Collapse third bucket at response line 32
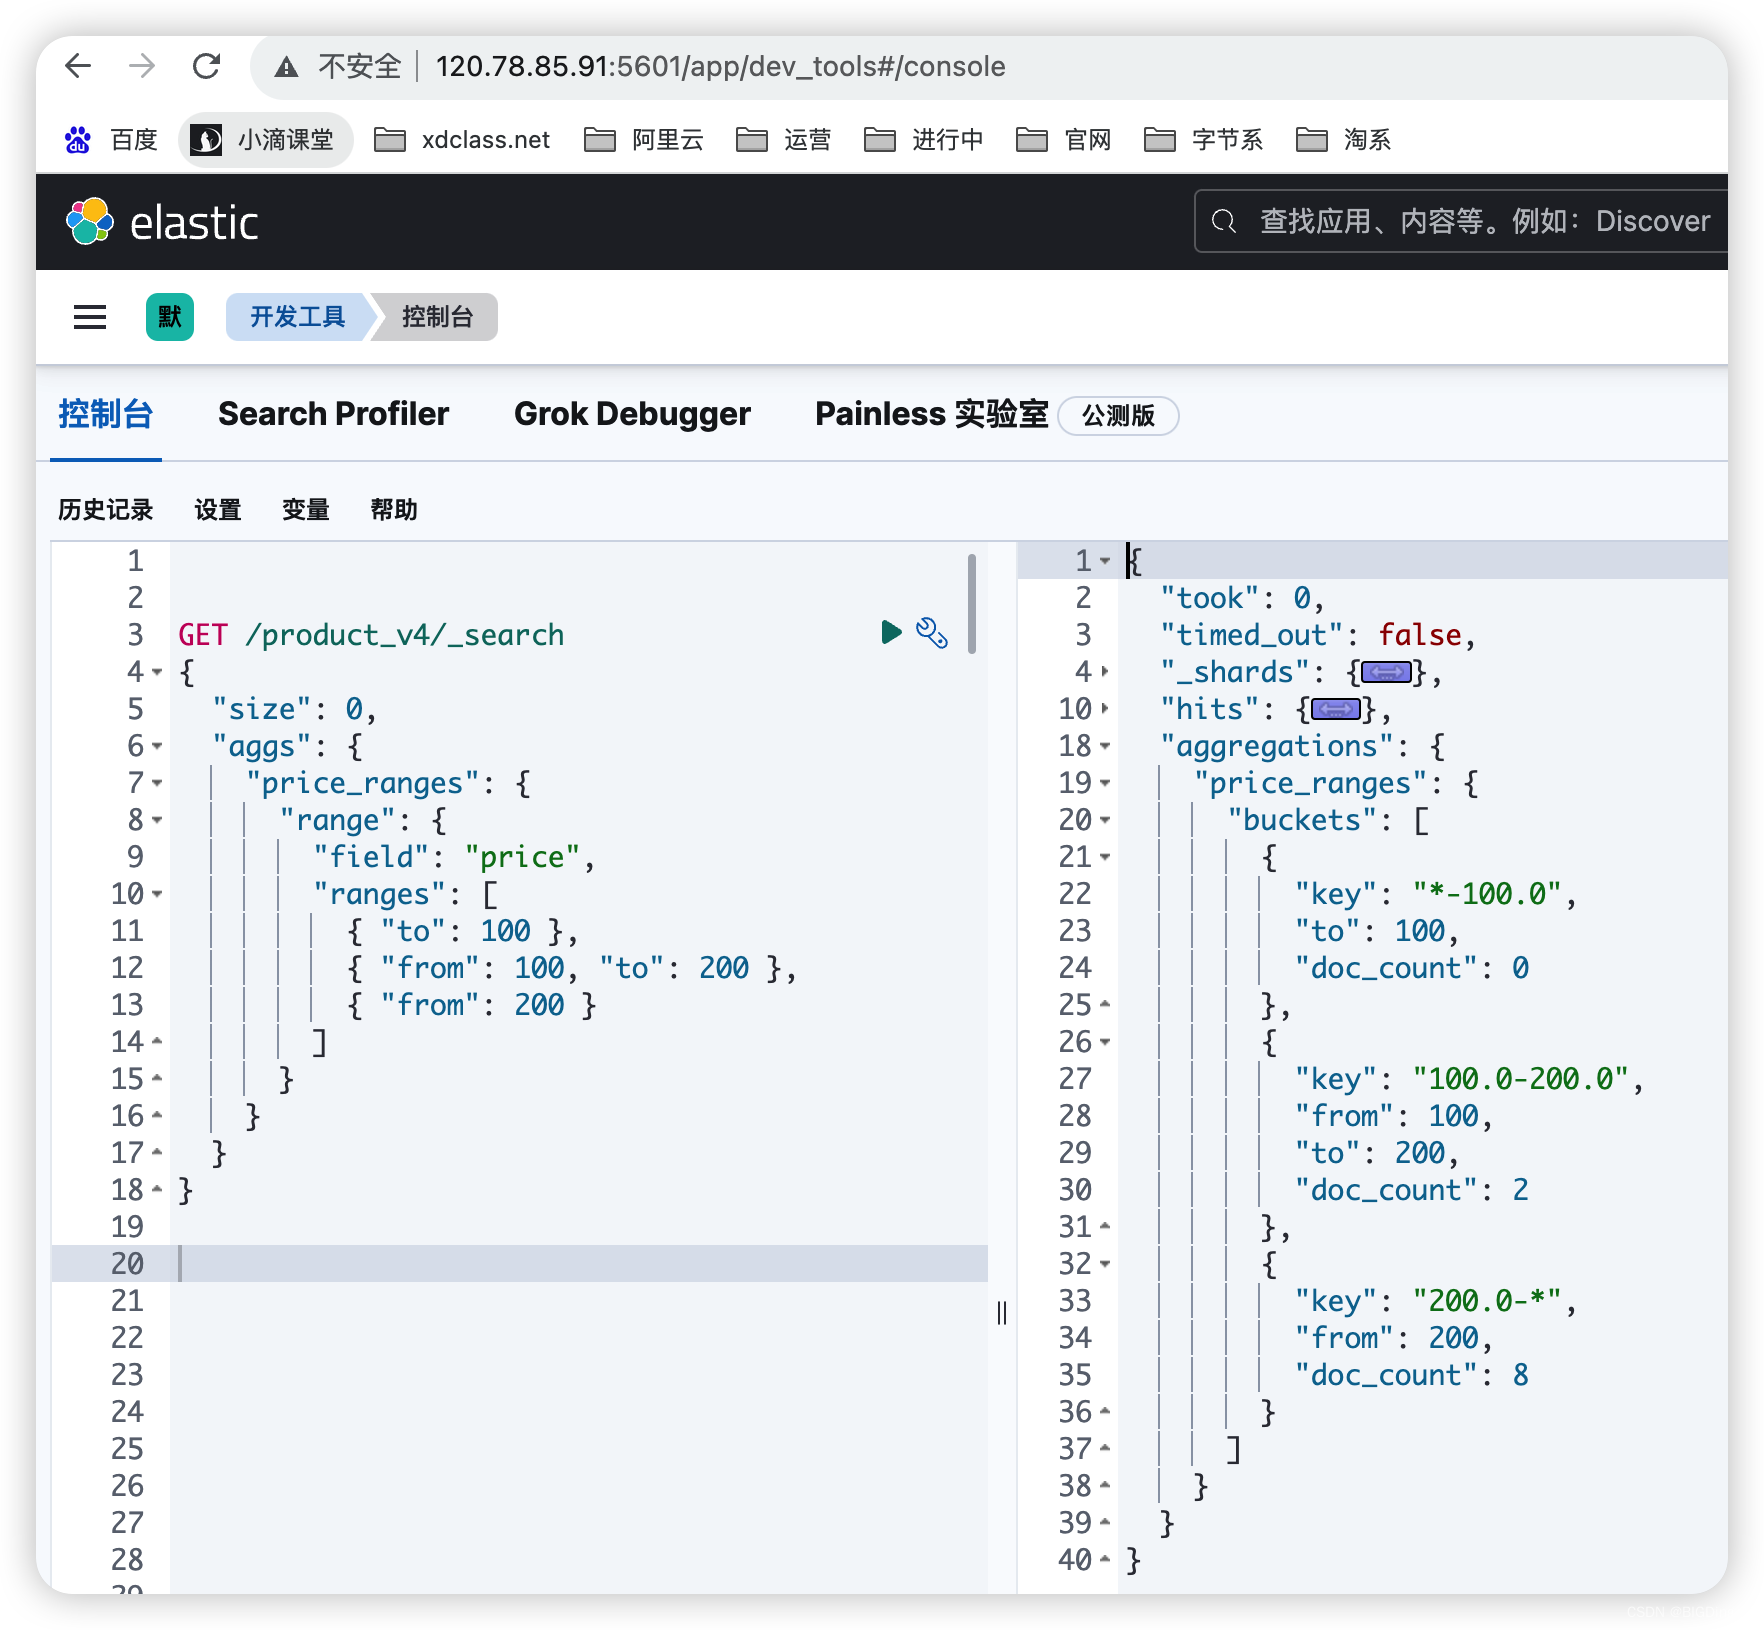The width and height of the screenshot is (1764, 1630). pyautogui.click(x=1105, y=1264)
